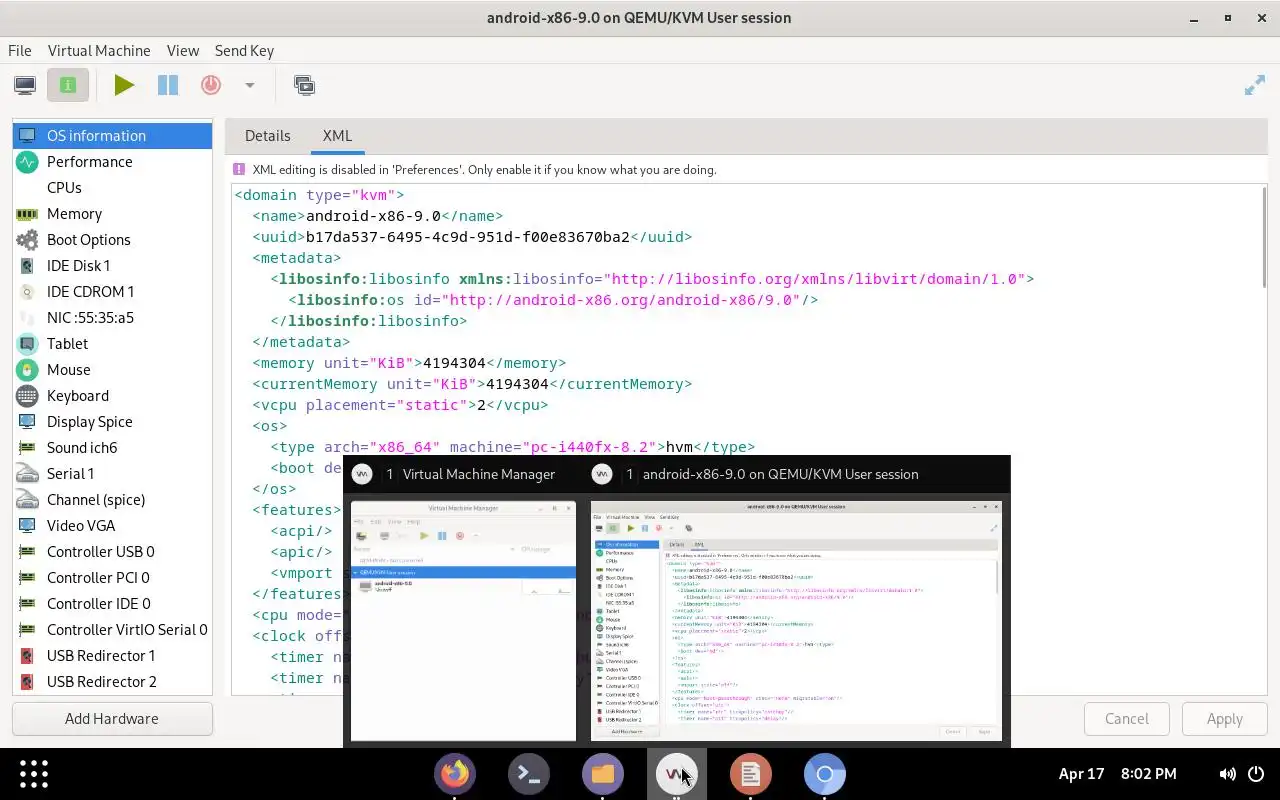Open the Virtual Machine menu
This screenshot has width=1280, height=800.
99,50
